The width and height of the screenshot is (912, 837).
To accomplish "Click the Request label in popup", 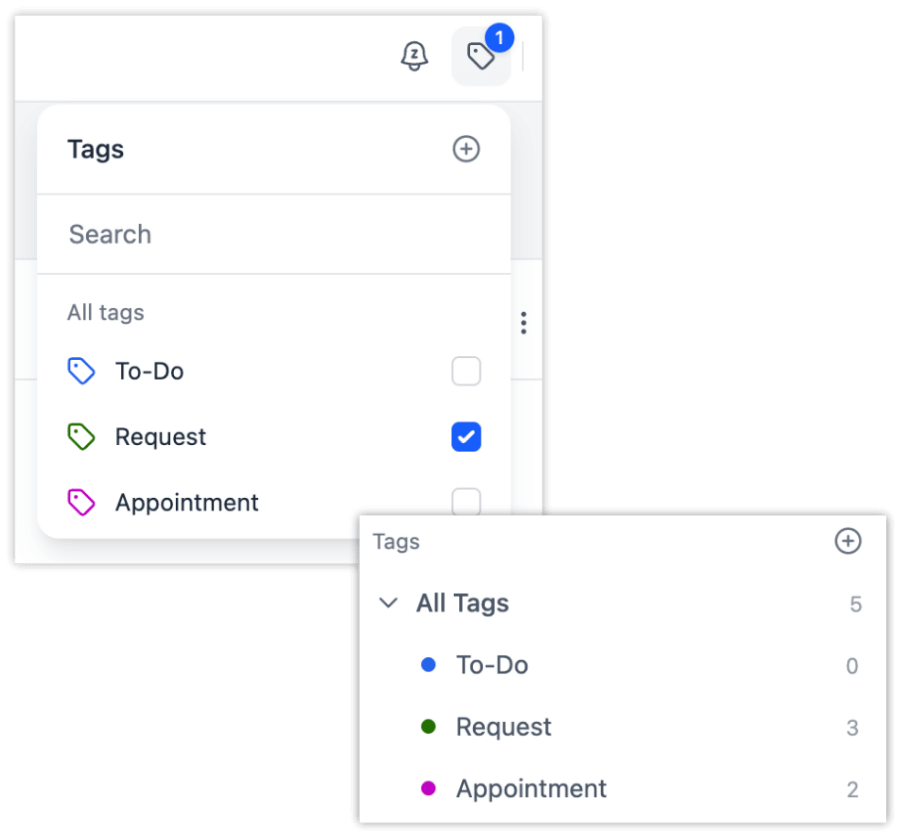I will [x=160, y=437].
